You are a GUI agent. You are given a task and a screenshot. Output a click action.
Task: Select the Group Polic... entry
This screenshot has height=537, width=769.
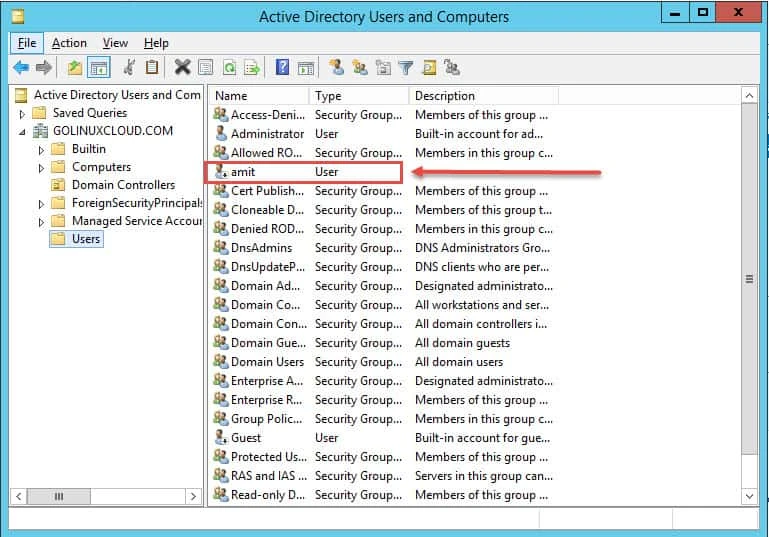pos(384,419)
